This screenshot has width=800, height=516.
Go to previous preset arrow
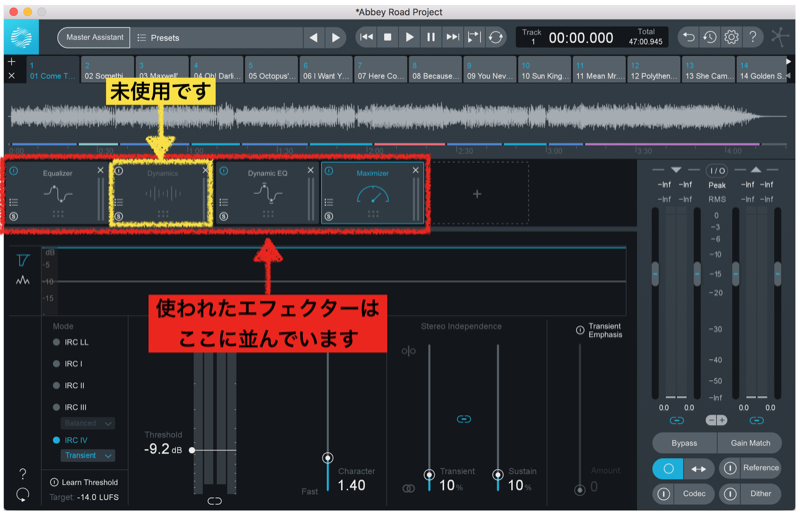[314, 37]
